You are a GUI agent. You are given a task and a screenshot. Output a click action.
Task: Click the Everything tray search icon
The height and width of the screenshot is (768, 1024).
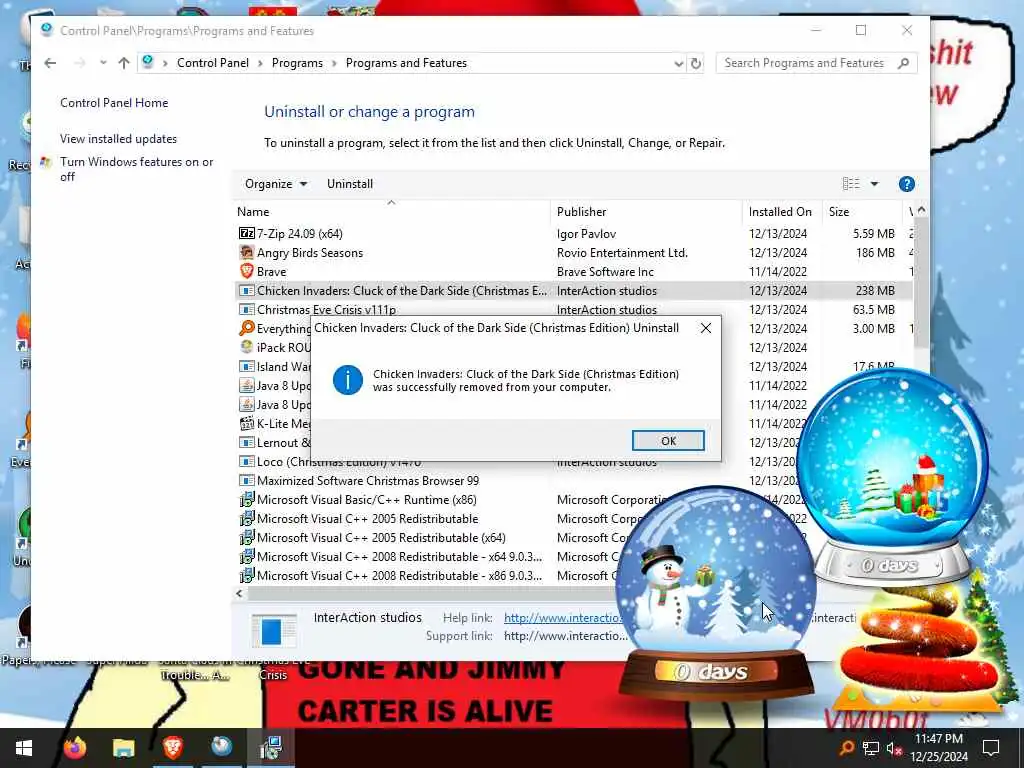click(x=846, y=748)
